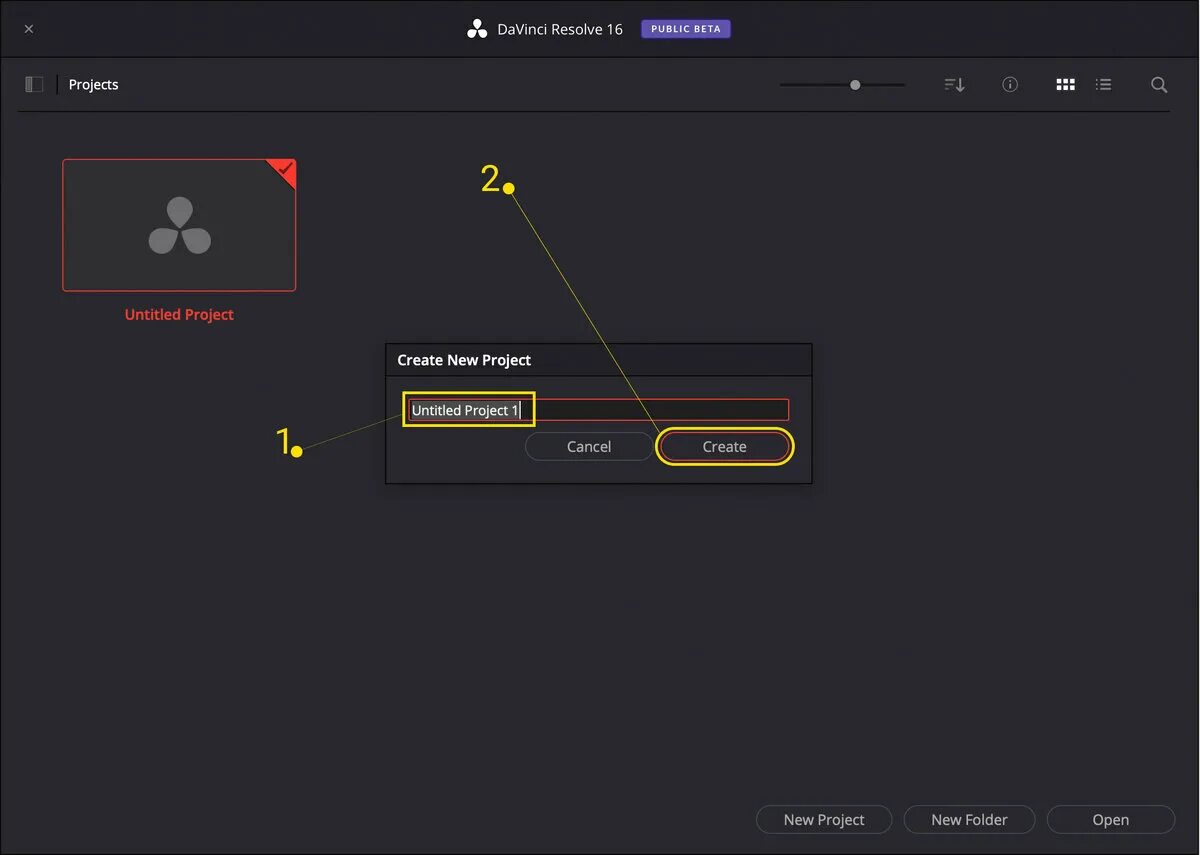The width and height of the screenshot is (1200, 855).
Task: Click the DaVinci Resolve logo in title
Action: coord(477,29)
